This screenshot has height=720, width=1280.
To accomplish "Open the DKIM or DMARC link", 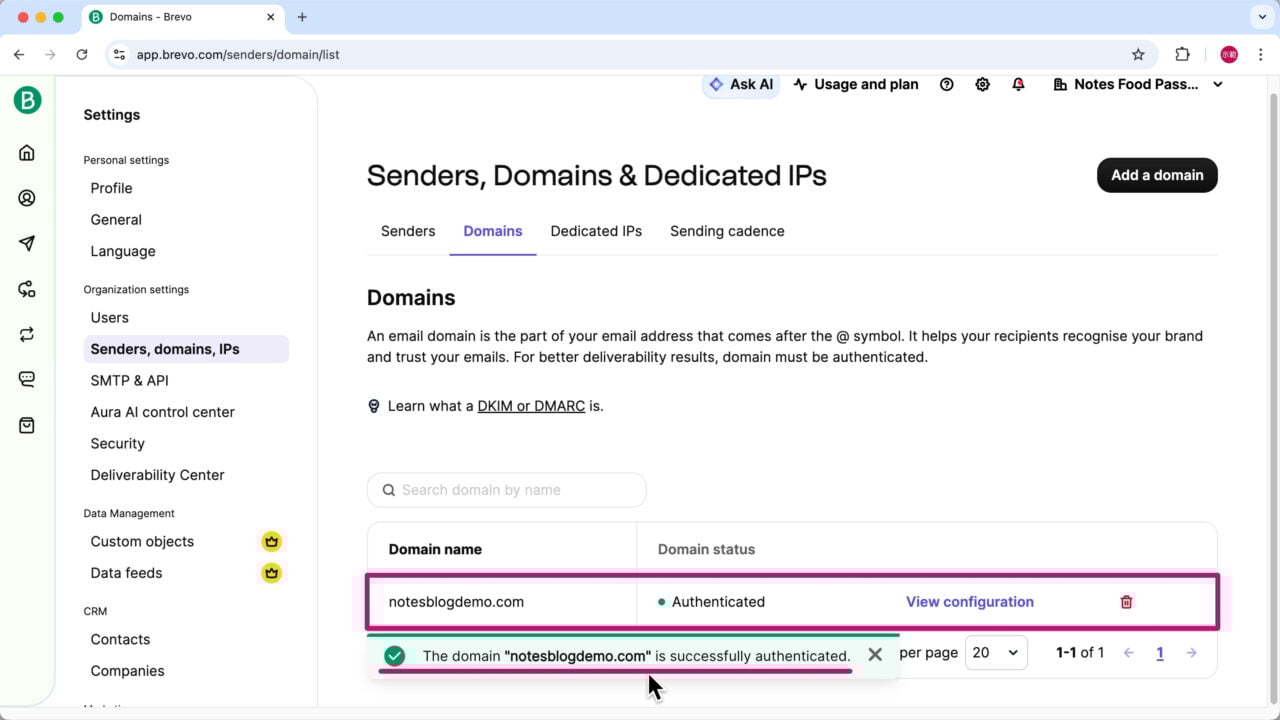I will tap(531, 406).
